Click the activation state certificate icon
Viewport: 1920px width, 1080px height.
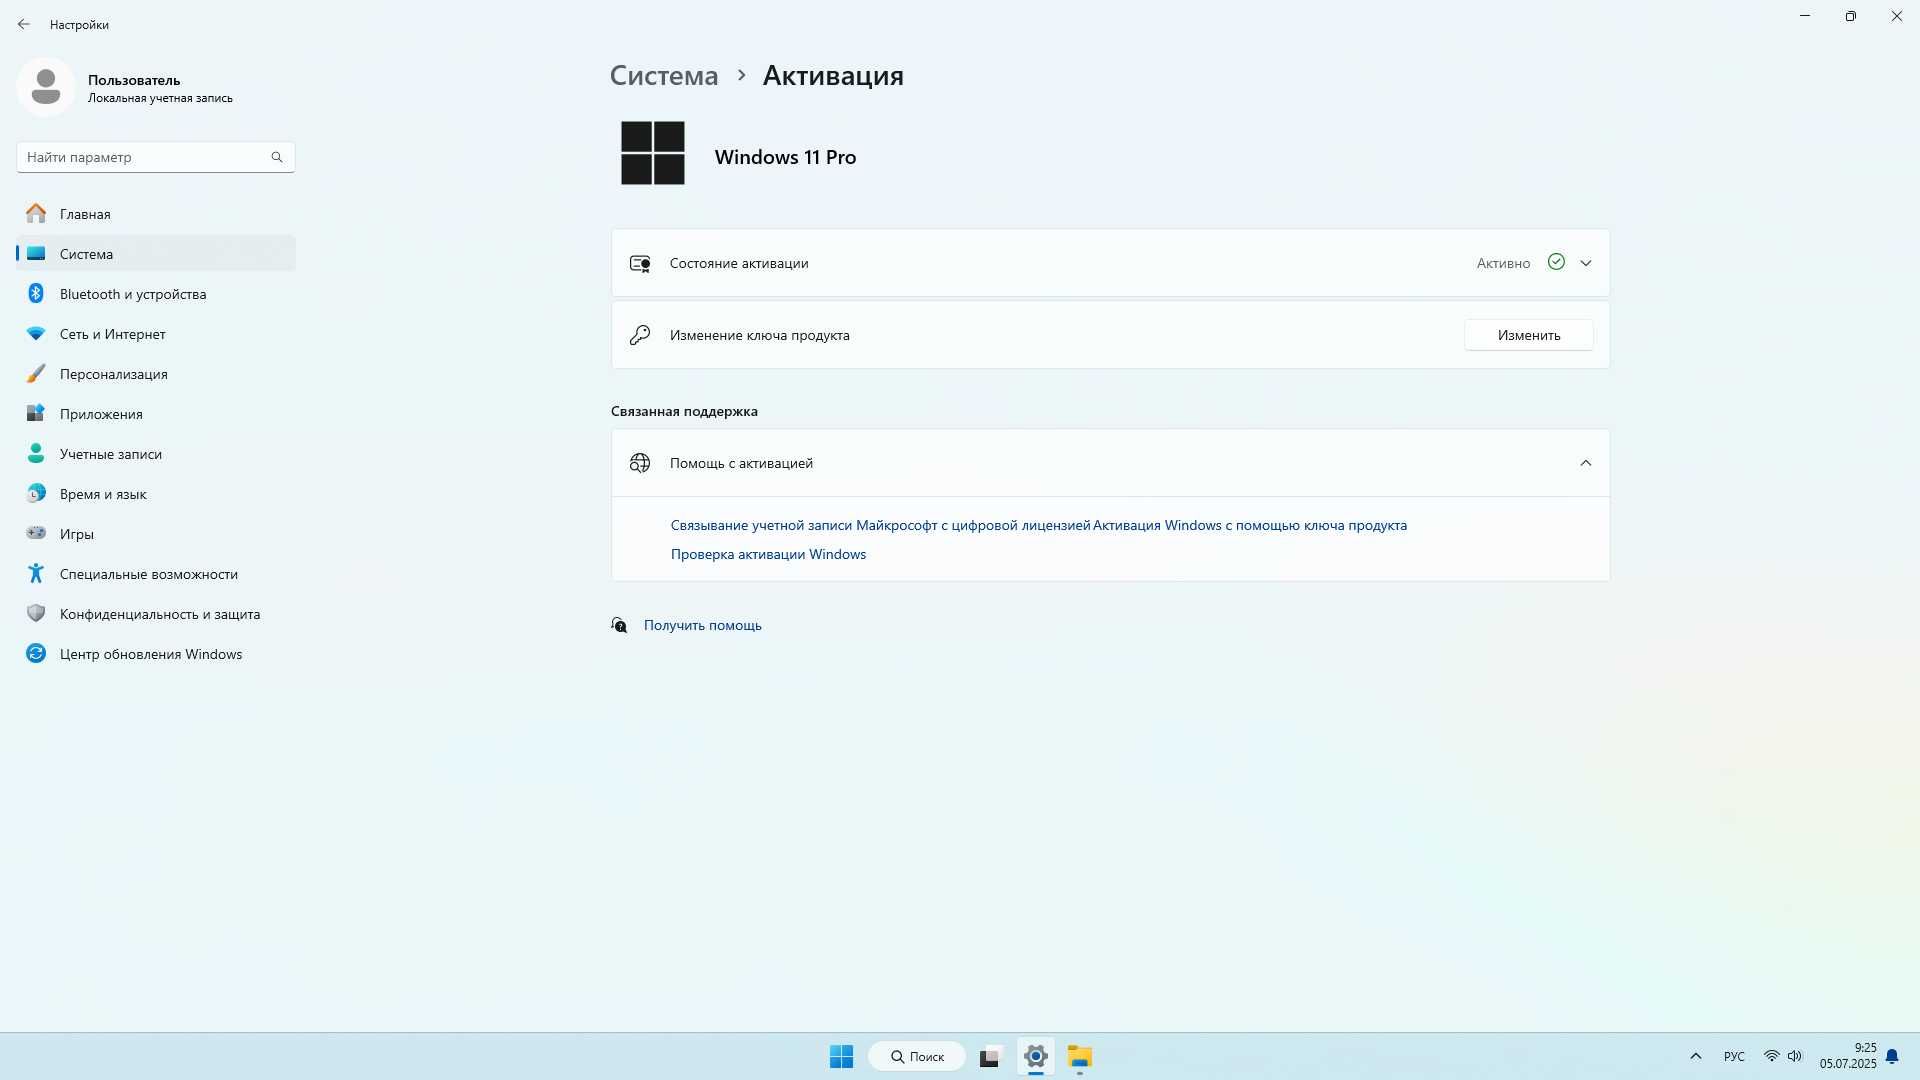pyautogui.click(x=640, y=263)
